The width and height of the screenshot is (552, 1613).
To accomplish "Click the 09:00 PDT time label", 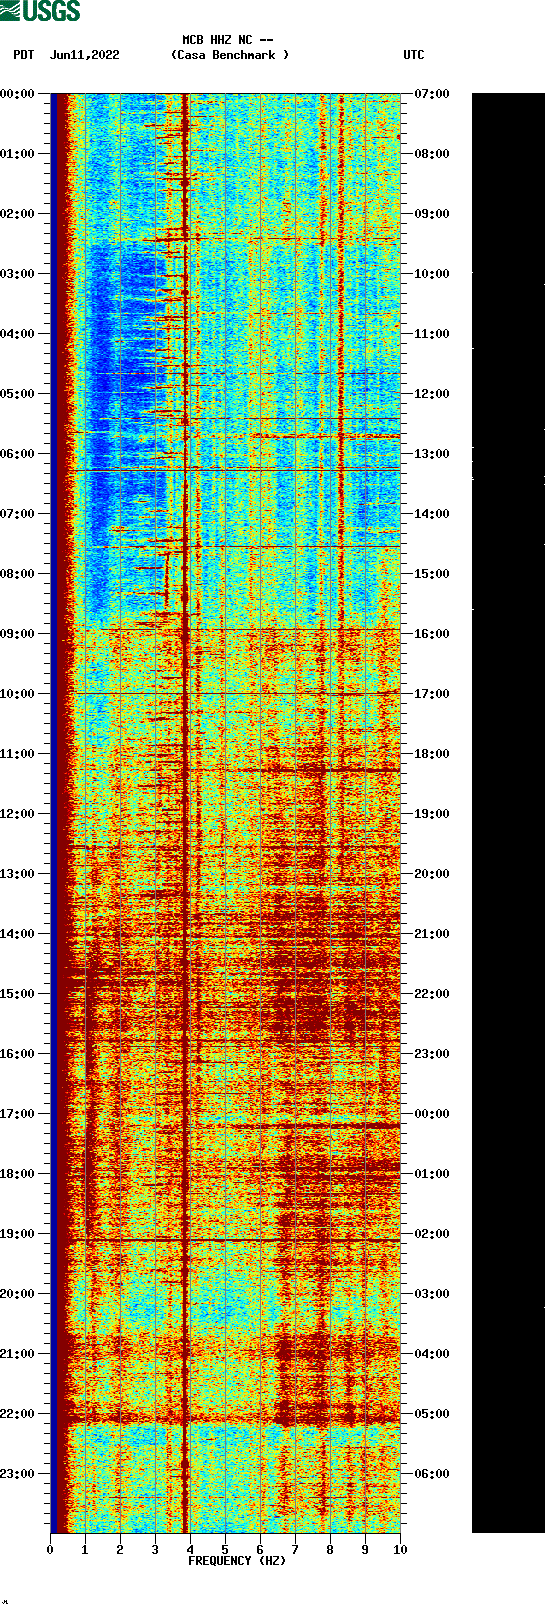I will [x=18, y=634].
